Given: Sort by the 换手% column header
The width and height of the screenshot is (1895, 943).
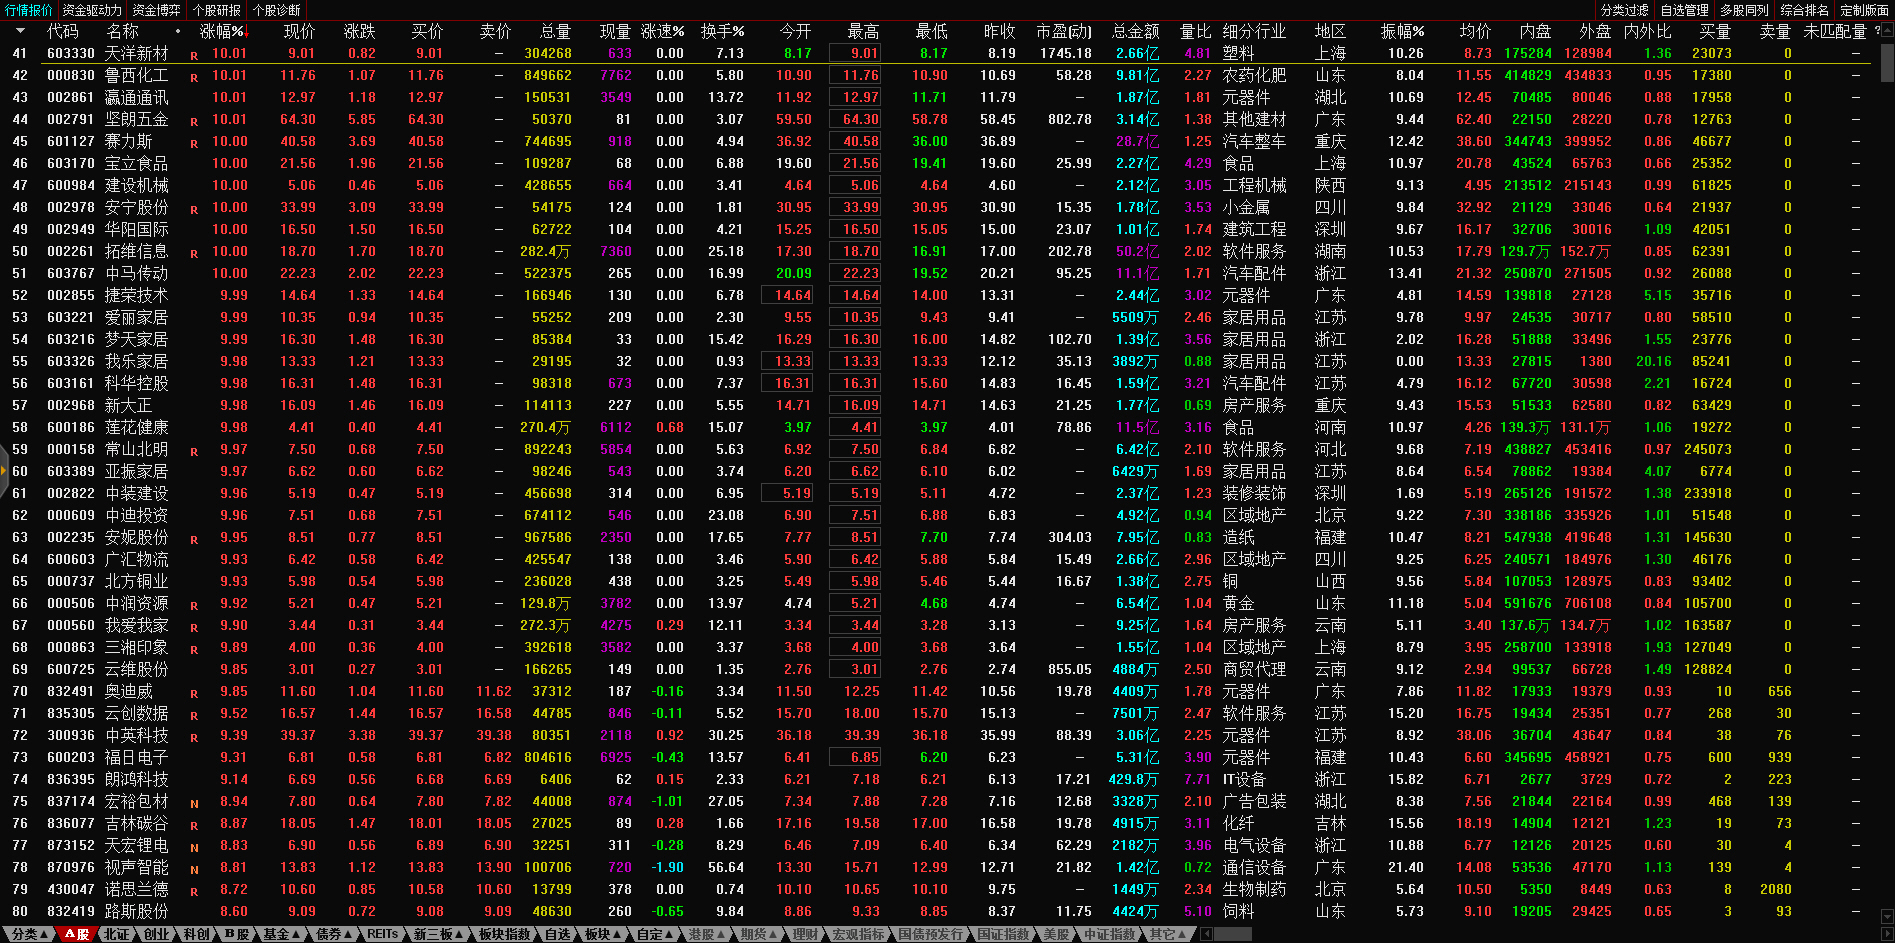Looking at the screenshot, I should tap(722, 31).
